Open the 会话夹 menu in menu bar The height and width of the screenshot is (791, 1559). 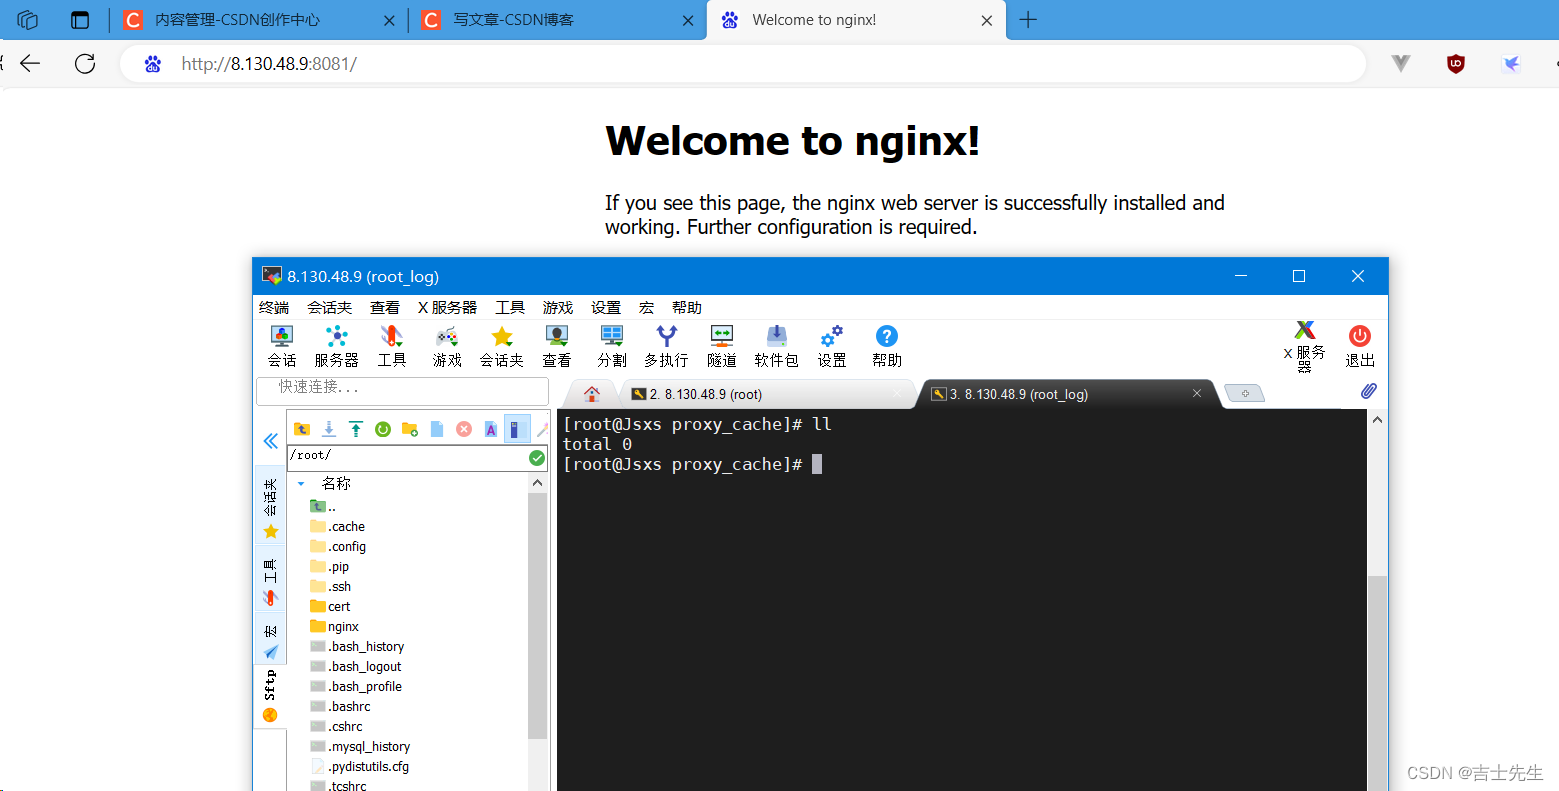(x=329, y=307)
